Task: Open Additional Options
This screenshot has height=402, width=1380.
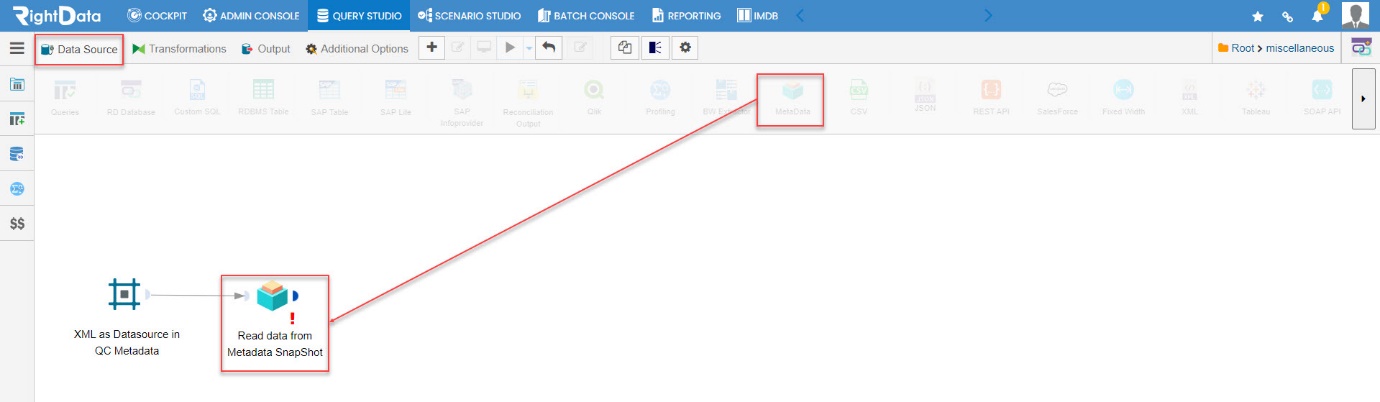Action: [357, 49]
